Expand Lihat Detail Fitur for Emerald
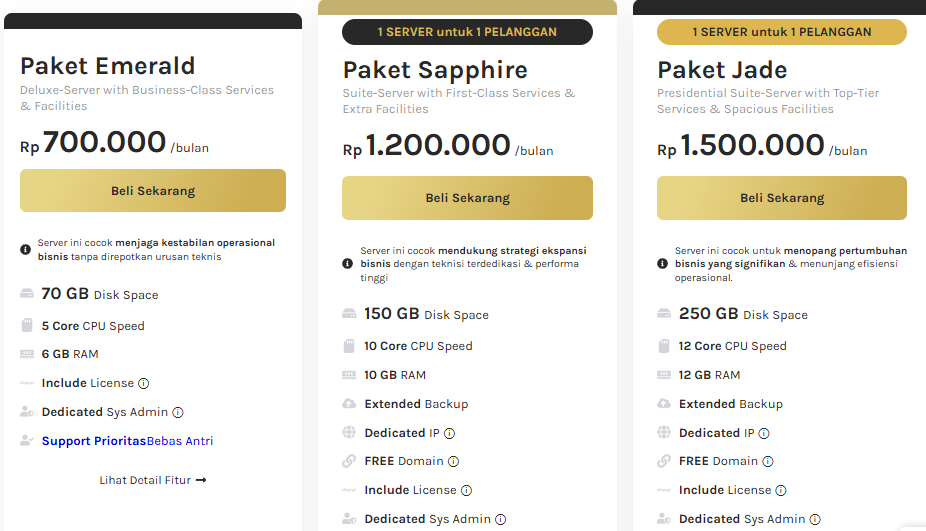926x531 pixels. tap(152, 480)
